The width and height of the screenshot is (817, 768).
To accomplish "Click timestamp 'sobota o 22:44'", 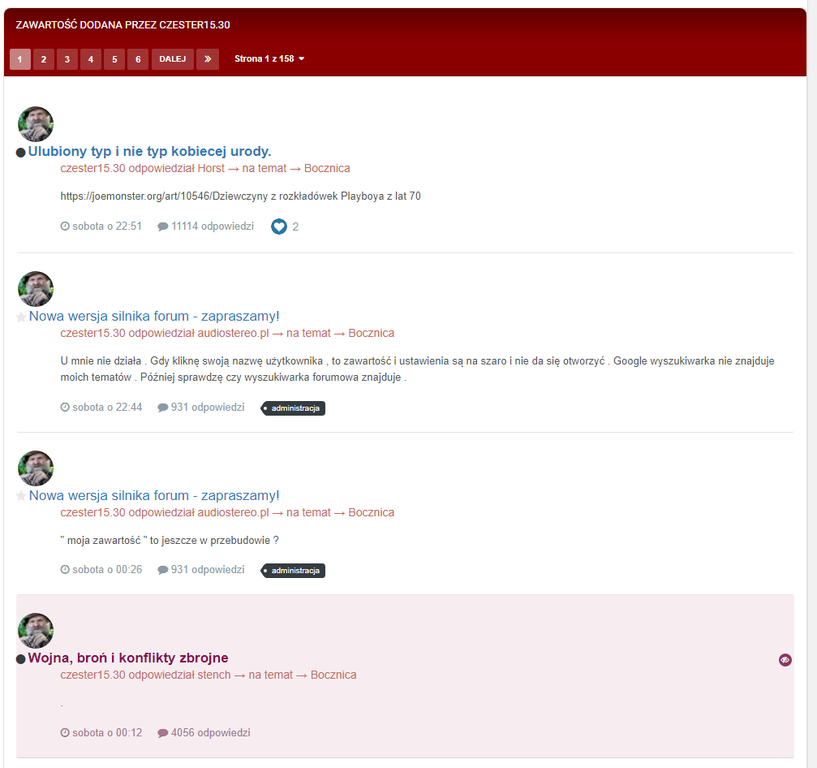I will pyautogui.click(x=107, y=407).
